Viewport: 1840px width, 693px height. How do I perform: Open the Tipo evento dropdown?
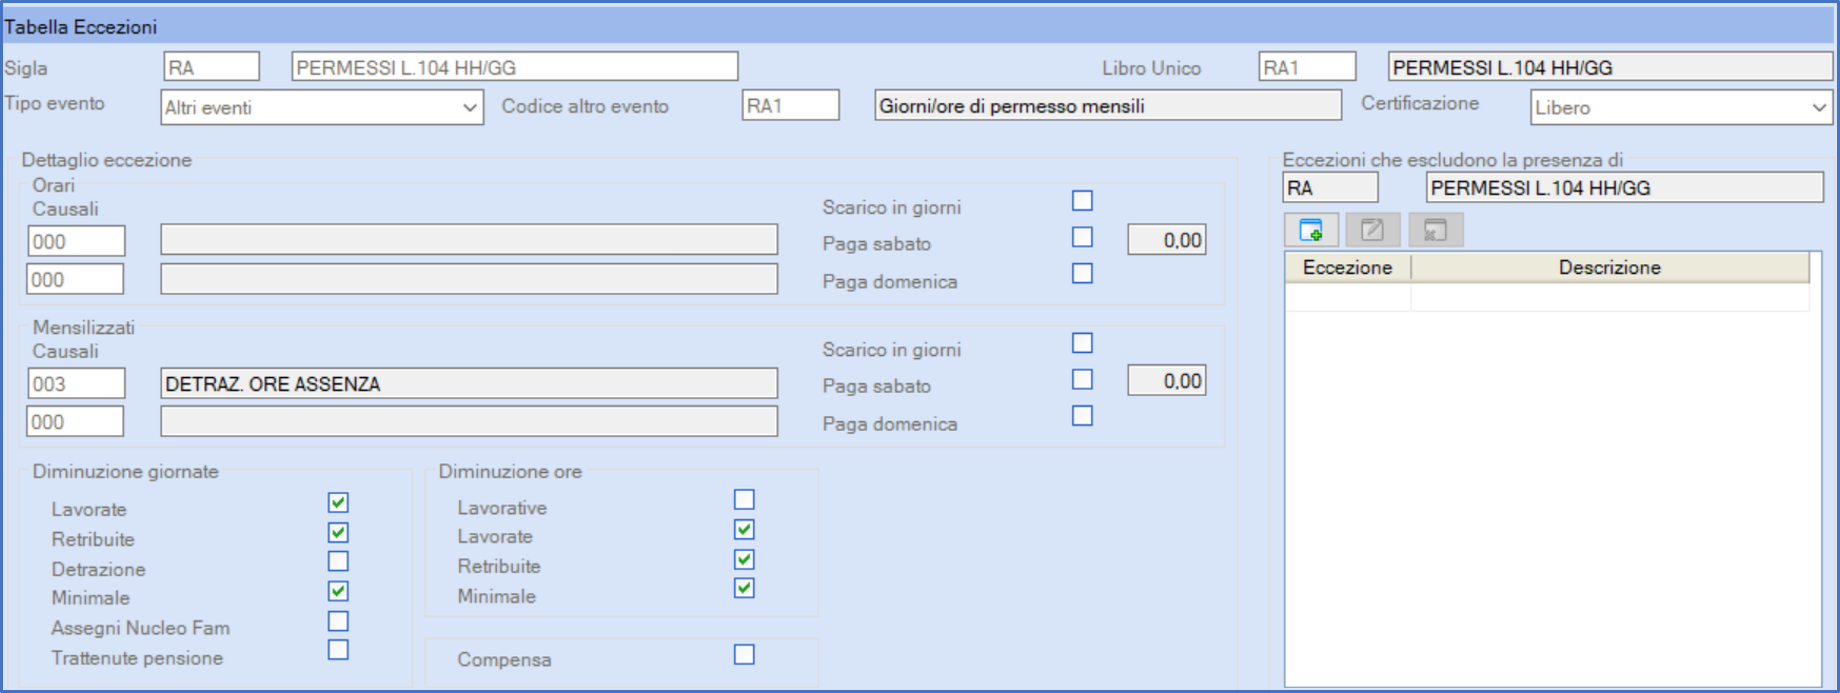point(322,107)
